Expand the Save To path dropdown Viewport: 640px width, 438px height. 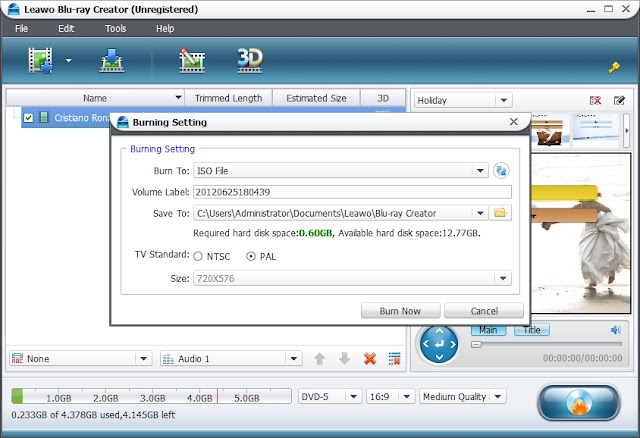tap(480, 213)
